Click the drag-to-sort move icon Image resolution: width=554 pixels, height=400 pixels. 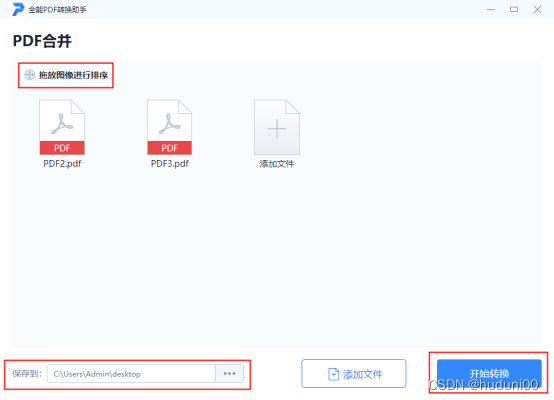click(x=30, y=75)
